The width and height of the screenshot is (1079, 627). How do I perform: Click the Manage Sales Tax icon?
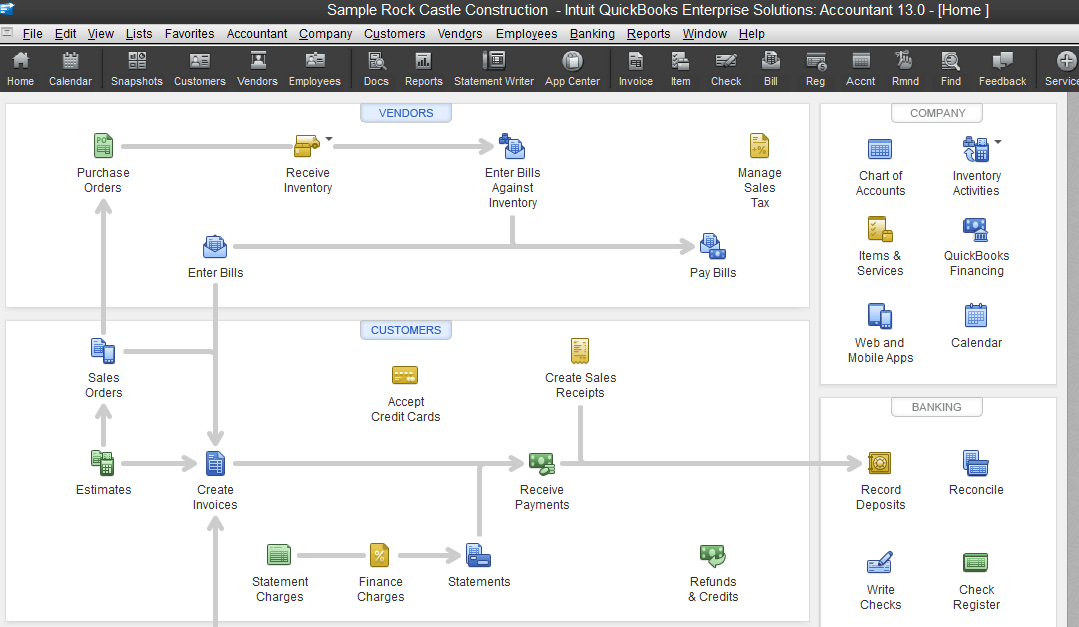[x=759, y=147]
